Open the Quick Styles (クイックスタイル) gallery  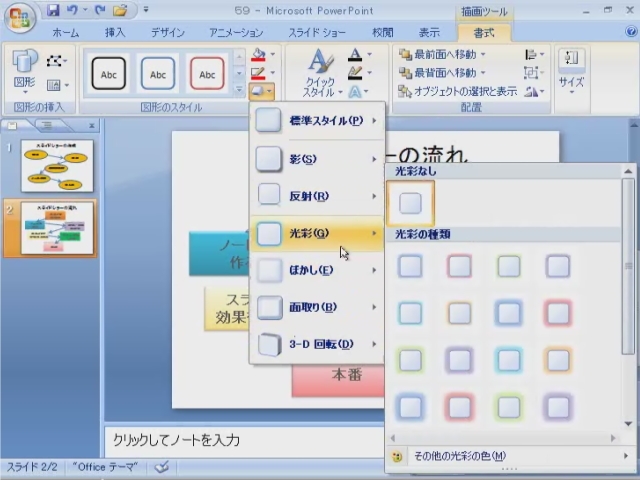click(x=320, y=74)
